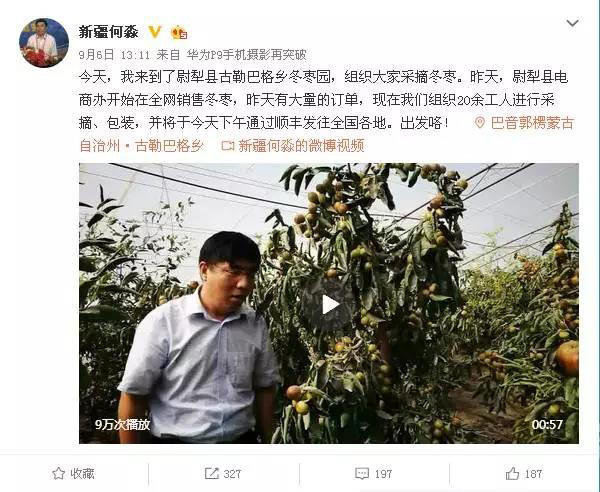Screen dimensions: 600x492
Task: Open the 新疆何淼 profile avatar
Action: (x=44, y=43)
